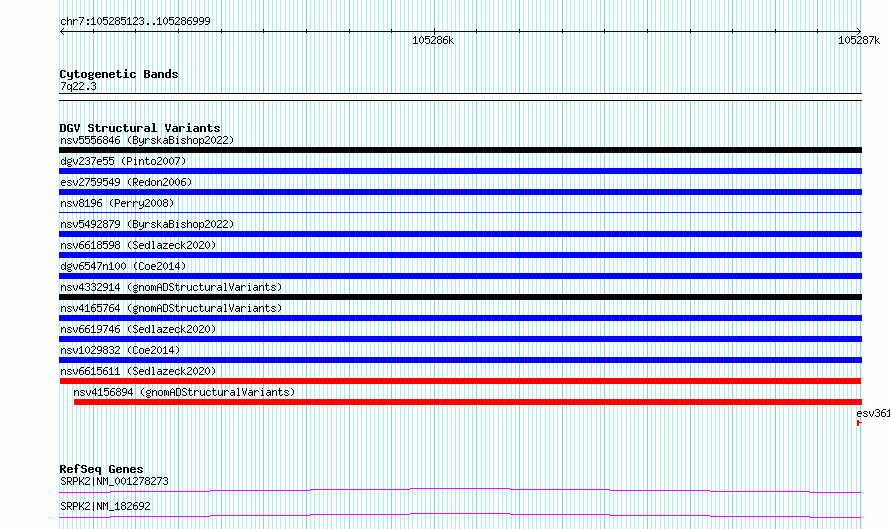Screen dimensions: 890x529
Task: Click the right arrowhead of the ruler
Action: pos(859,31)
